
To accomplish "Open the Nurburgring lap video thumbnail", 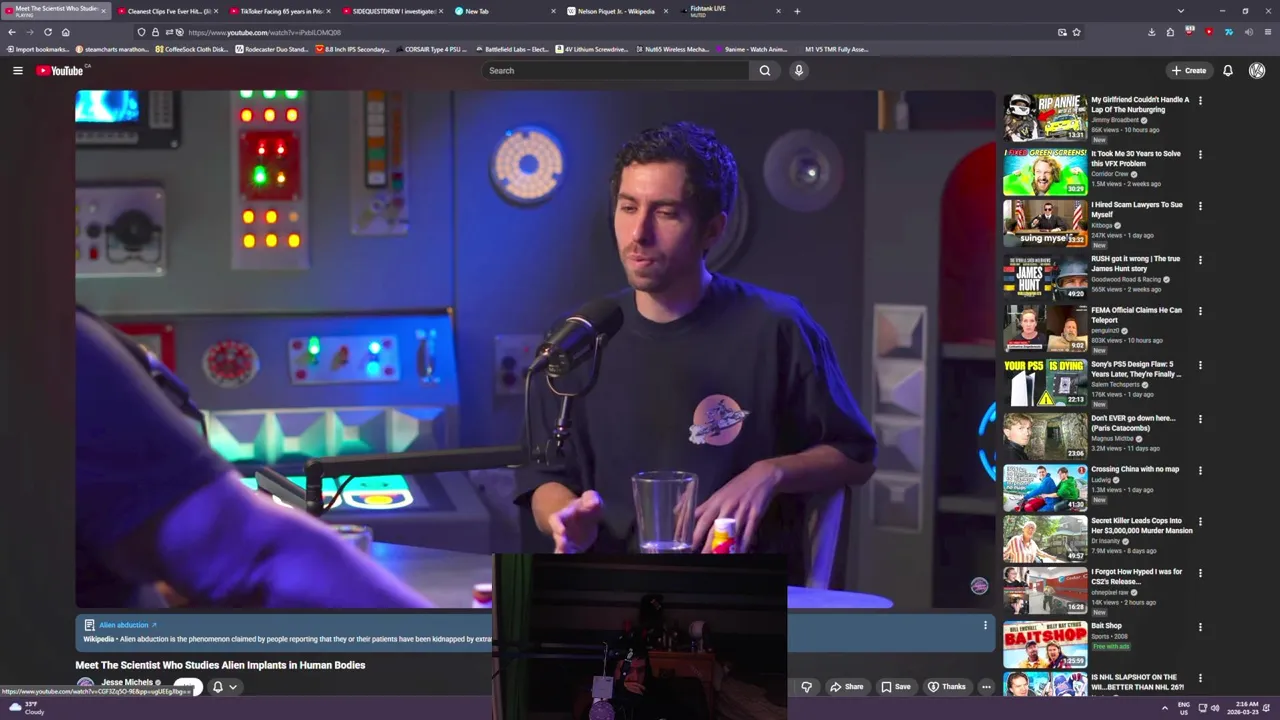I will pyautogui.click(x=1045, y=118).
